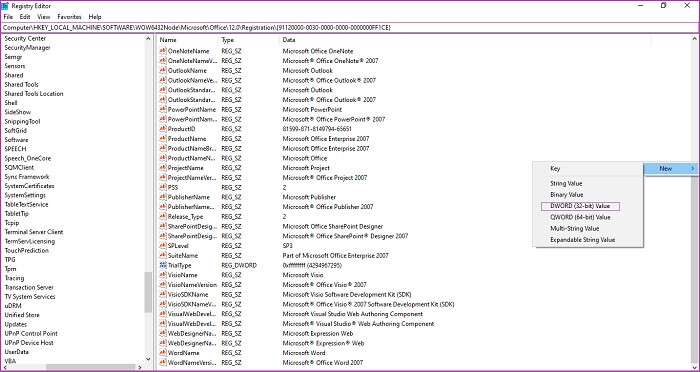Click the icon beside the OutlookNameVe... entry
This screenshot has height=372, width=700.
pos(163,80)
